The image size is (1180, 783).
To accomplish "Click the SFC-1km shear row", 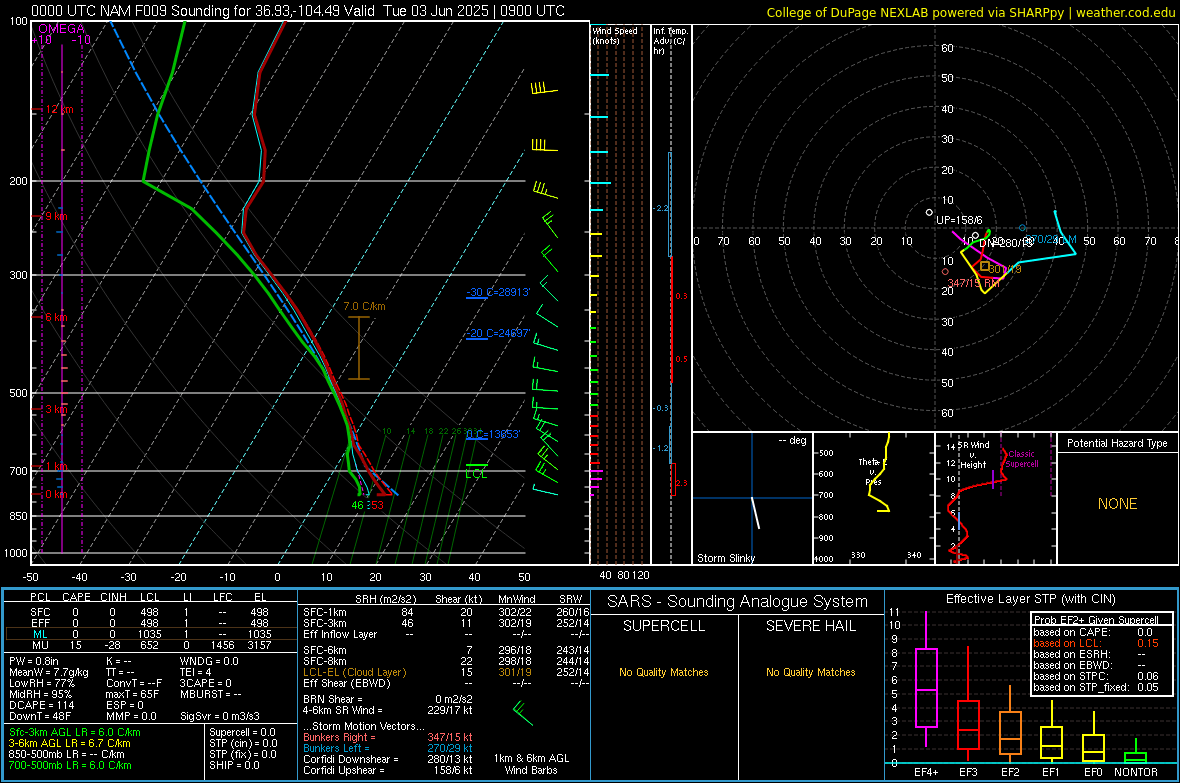I will 446,612.
